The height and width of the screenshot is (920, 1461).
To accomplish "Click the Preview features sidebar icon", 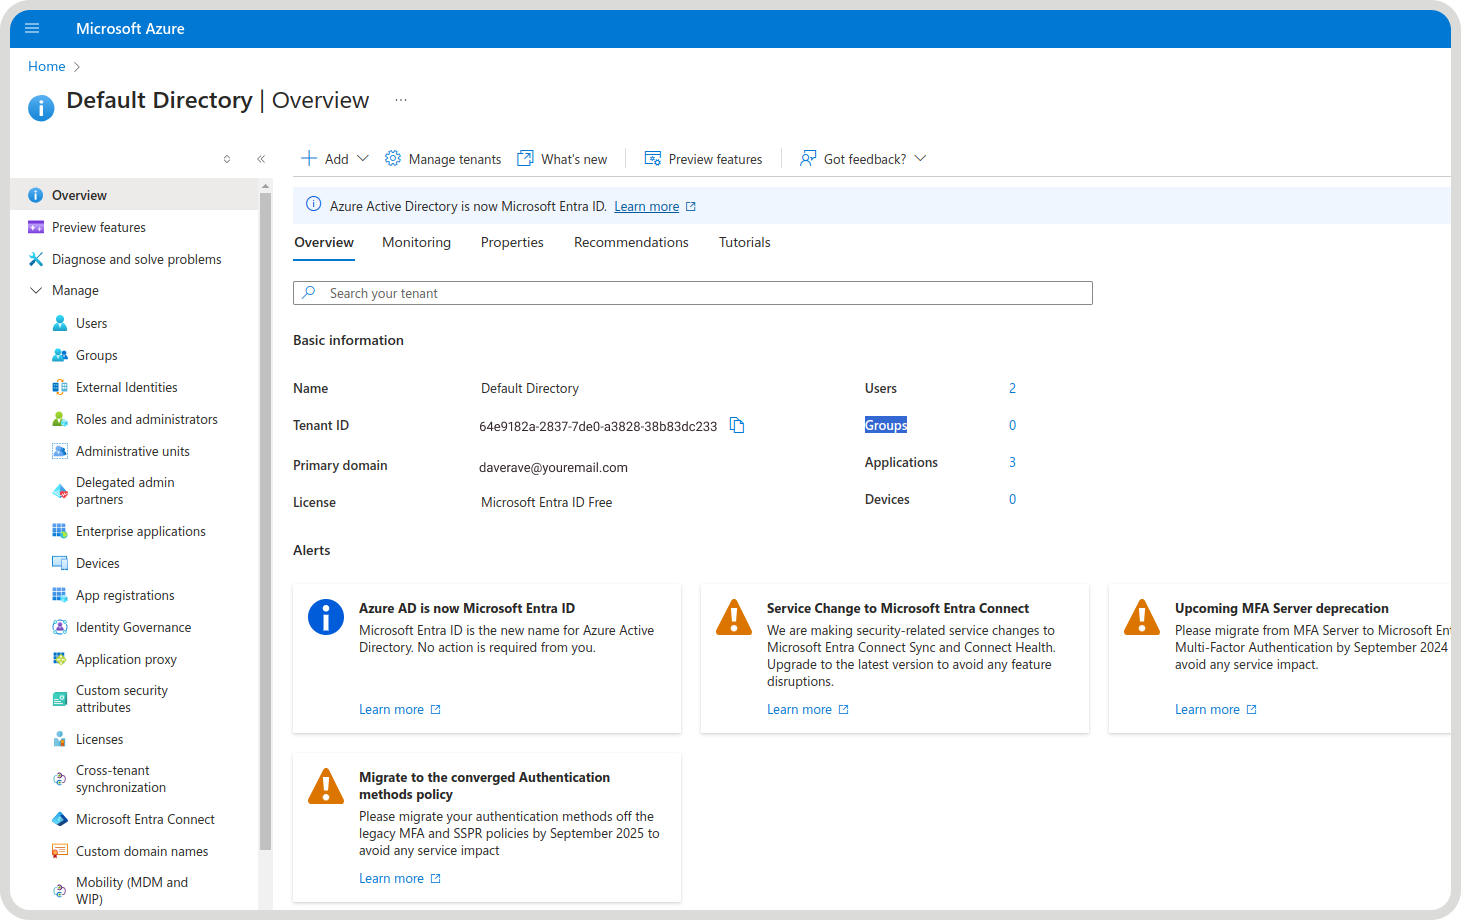I will pyautogui.click(x=36, y=227).
